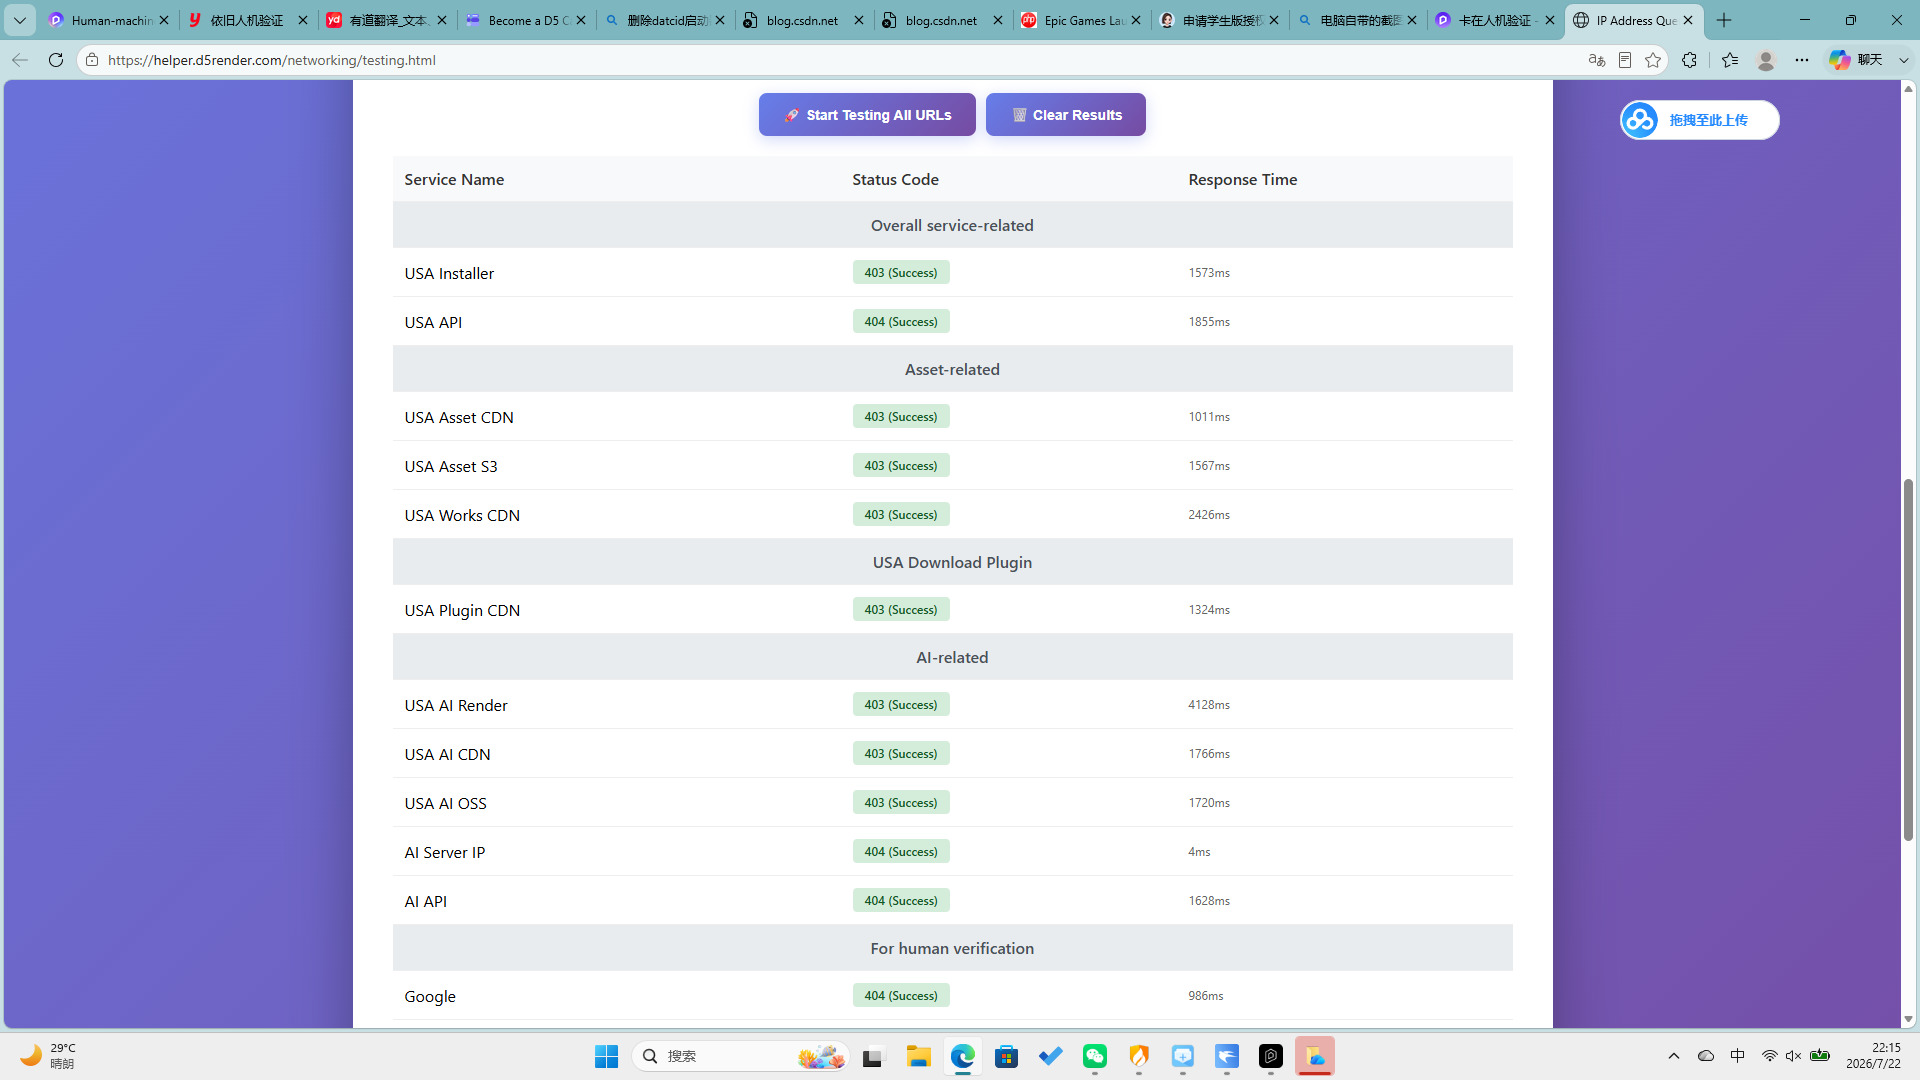This screenshot has height=1080, width=1920.
Task: Add this page to favorites with star icon
Action: click(x=1653, y=60)
